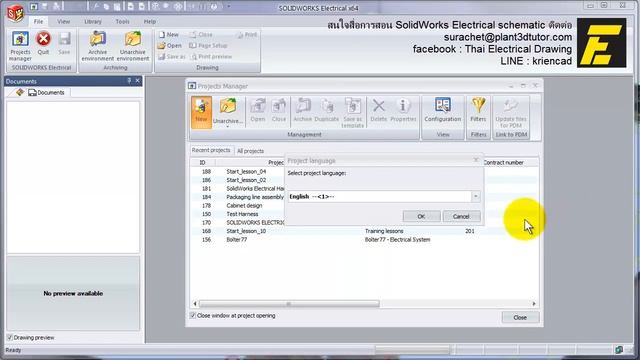Click left scroll arrow of project list
The width and height of the screenshot is (640, 360).
click(195, 304)
